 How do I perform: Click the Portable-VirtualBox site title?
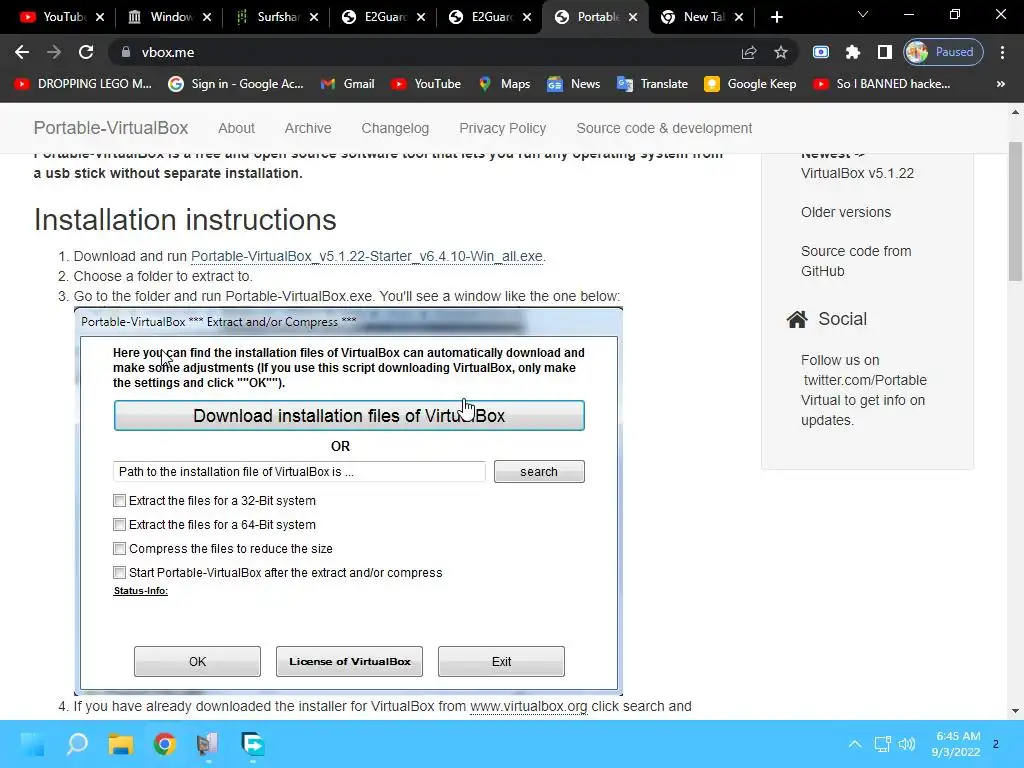111,128
